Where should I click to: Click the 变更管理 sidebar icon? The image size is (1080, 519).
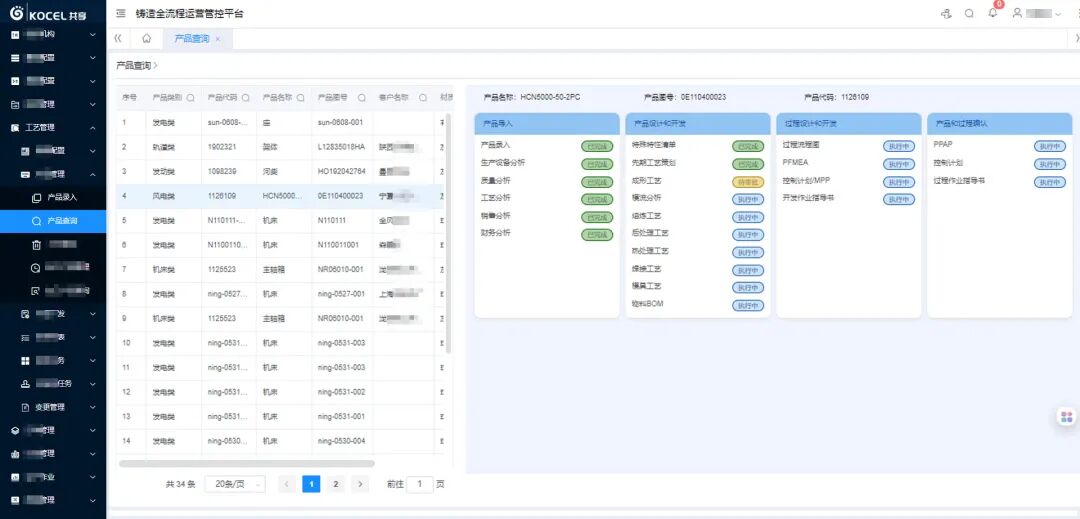coord(25,407)
